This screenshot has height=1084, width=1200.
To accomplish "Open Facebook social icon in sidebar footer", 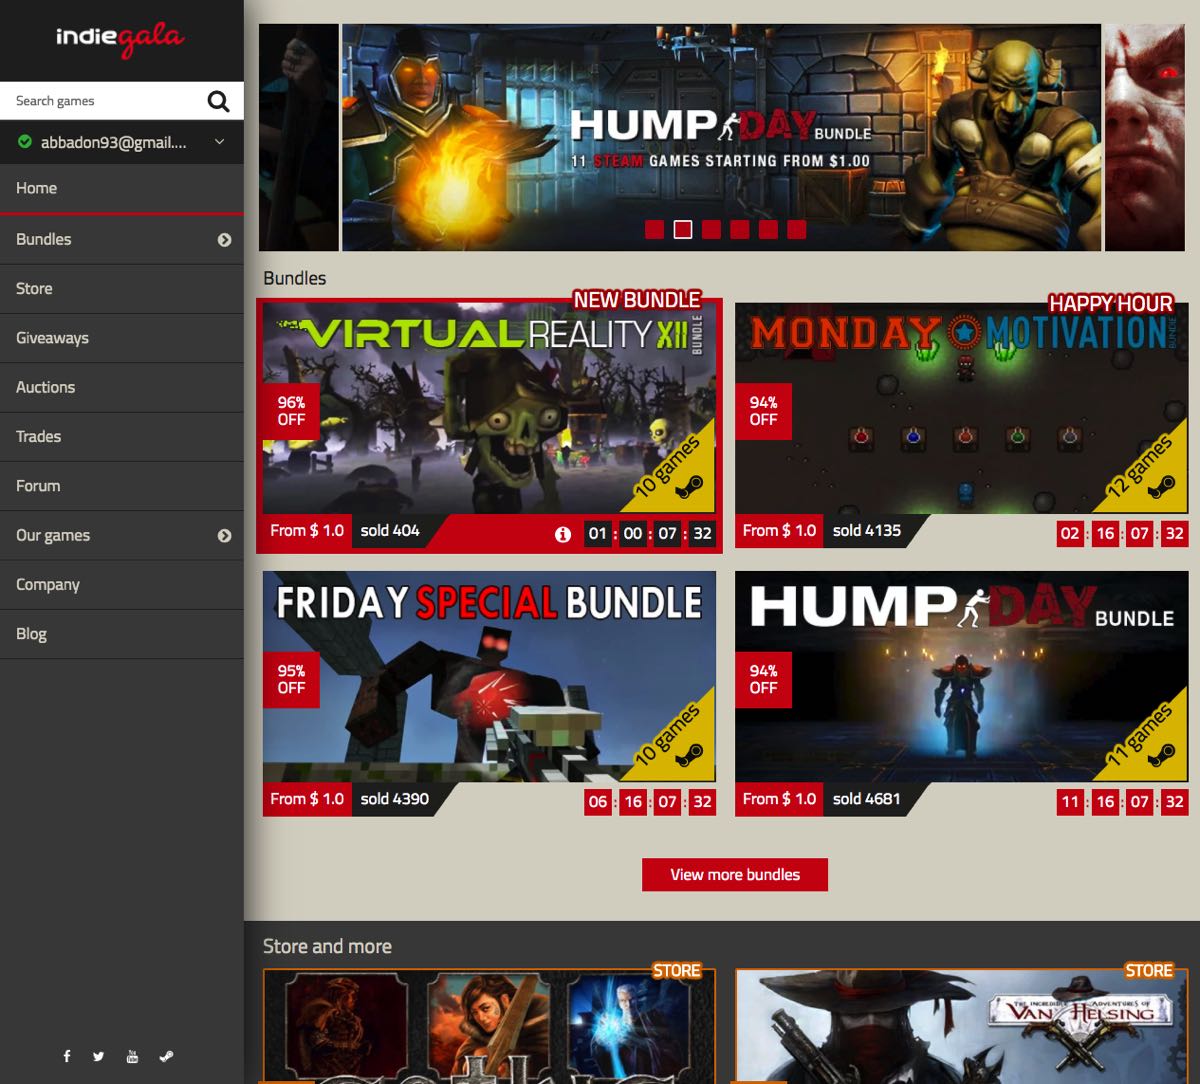I will [x=67, y=1056].
